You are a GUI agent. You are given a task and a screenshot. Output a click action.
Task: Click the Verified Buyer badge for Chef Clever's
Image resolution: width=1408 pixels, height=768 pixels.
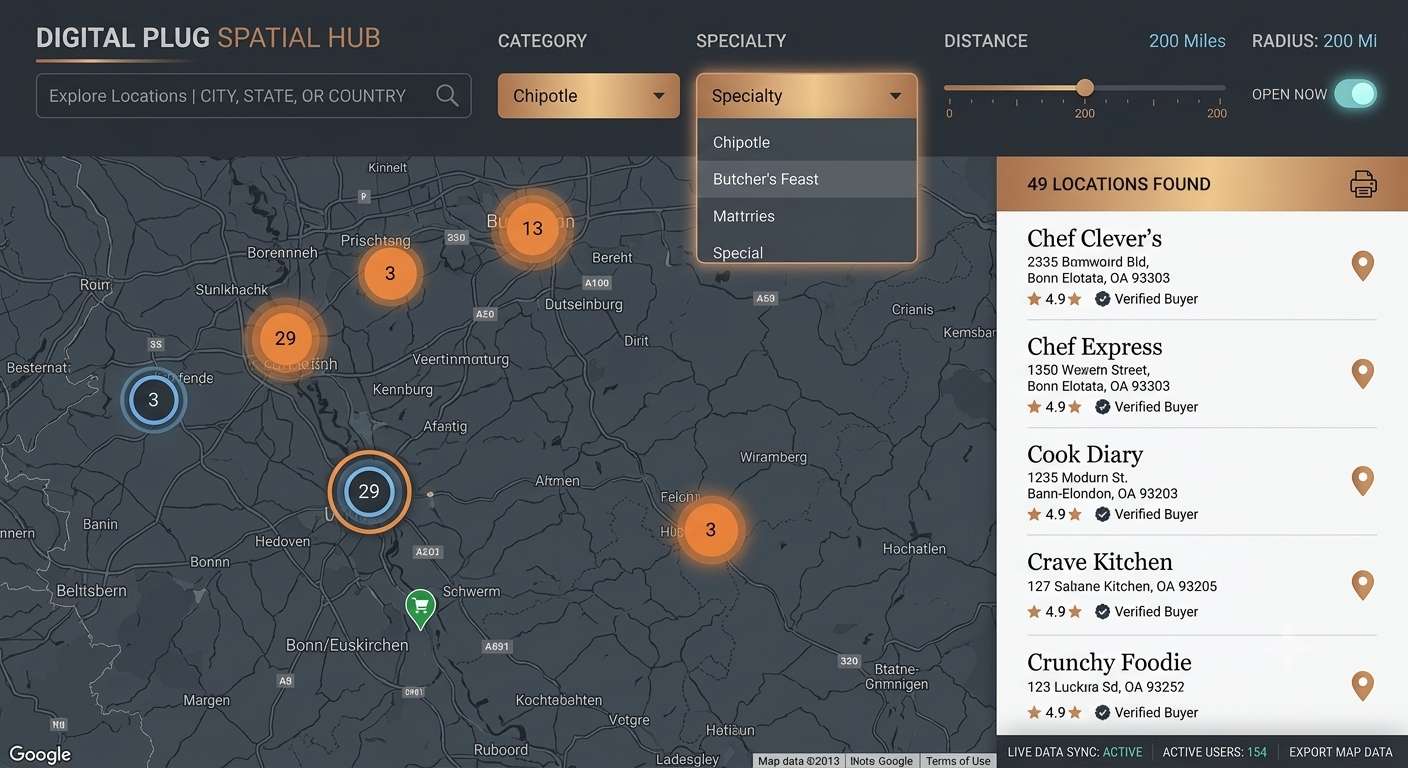[x=1146, y=299]
